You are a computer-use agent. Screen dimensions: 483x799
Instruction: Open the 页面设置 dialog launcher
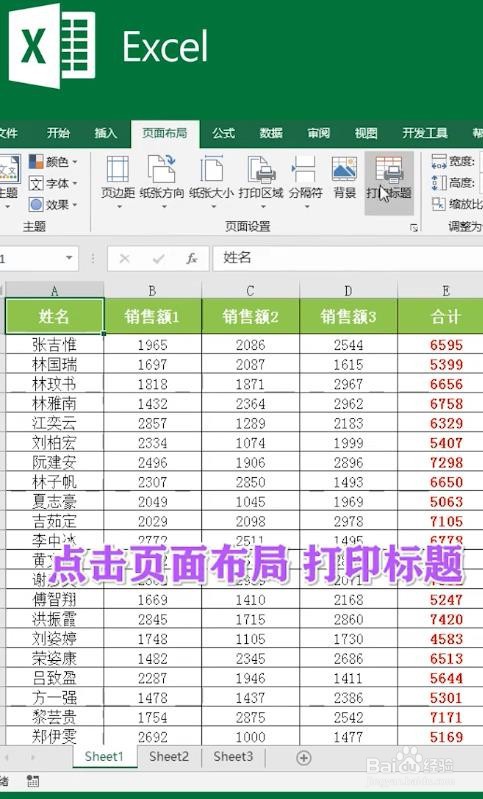(414, 228)
